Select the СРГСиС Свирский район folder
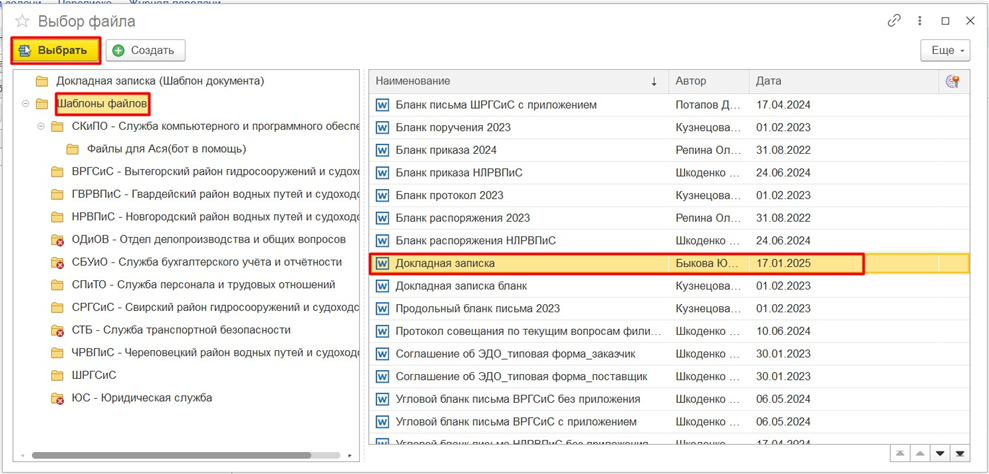Image resolution: width=989 pixels, height=474 pixels. (x=215, y=307)
